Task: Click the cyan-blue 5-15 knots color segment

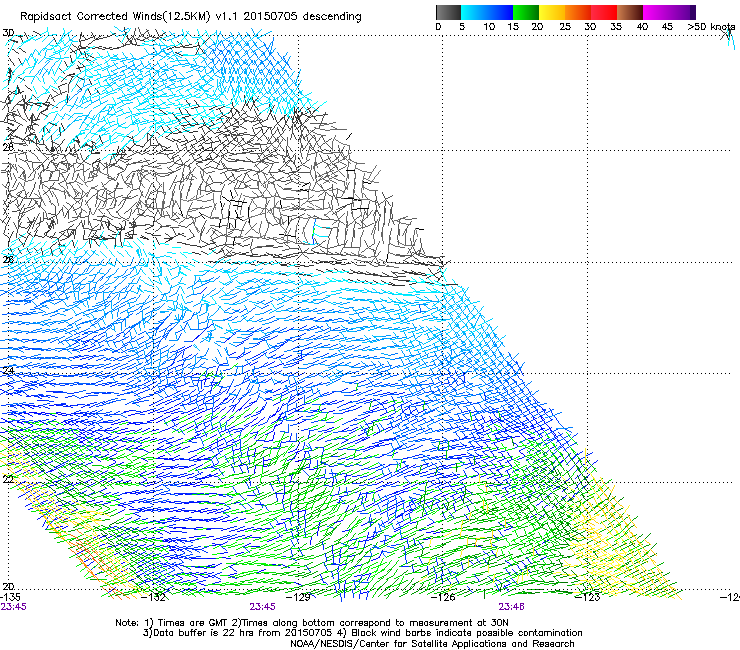Action: [487, 12]
